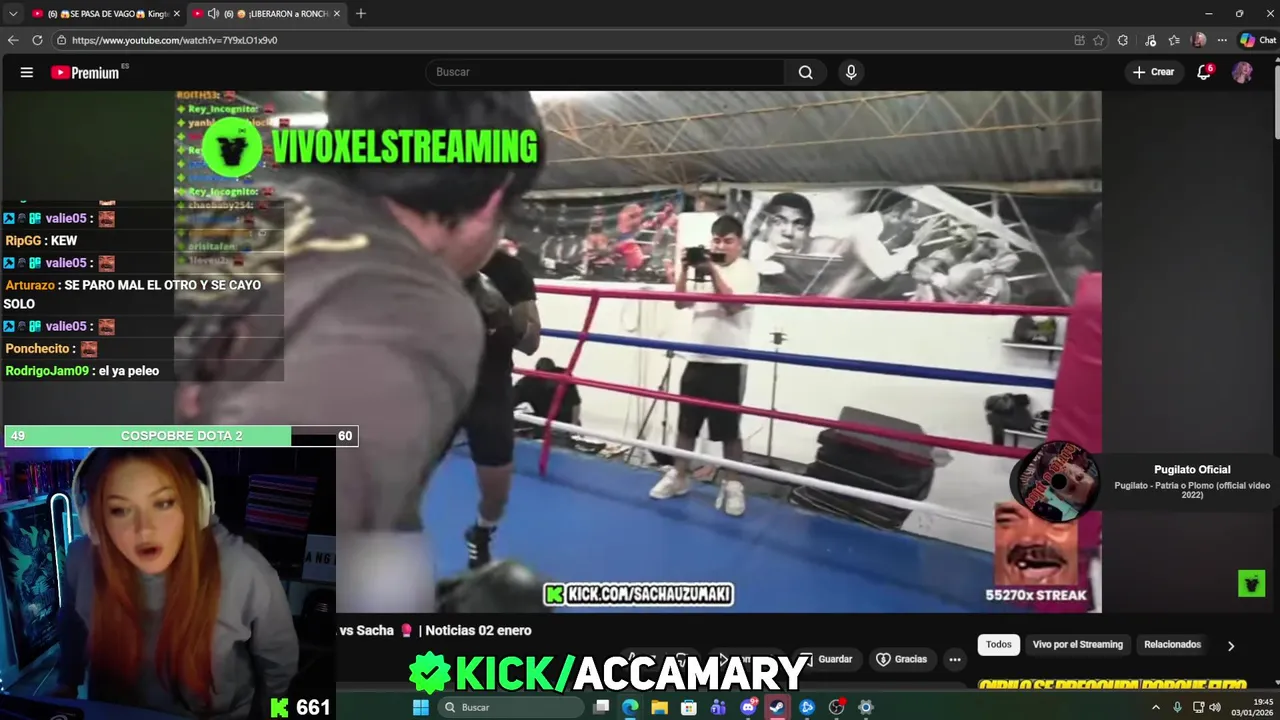This screenshot has height=720, width=1280.
Task: Open Microsoft Edge from taskbar
Action: pyautogui.click(x=630, y=707)
